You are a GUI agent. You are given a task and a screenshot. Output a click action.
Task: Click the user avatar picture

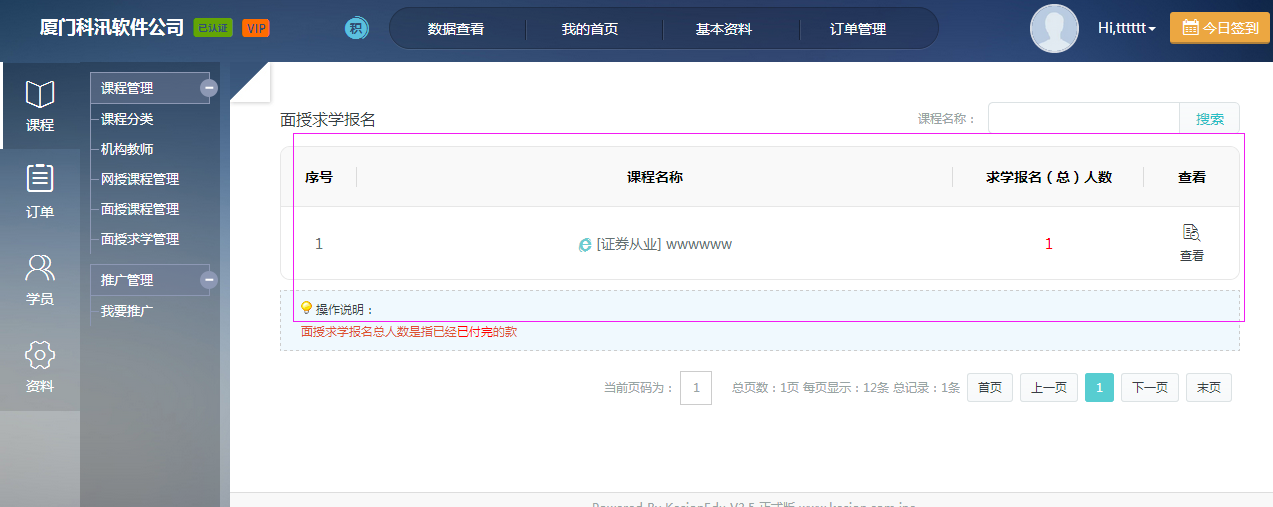1054,29
